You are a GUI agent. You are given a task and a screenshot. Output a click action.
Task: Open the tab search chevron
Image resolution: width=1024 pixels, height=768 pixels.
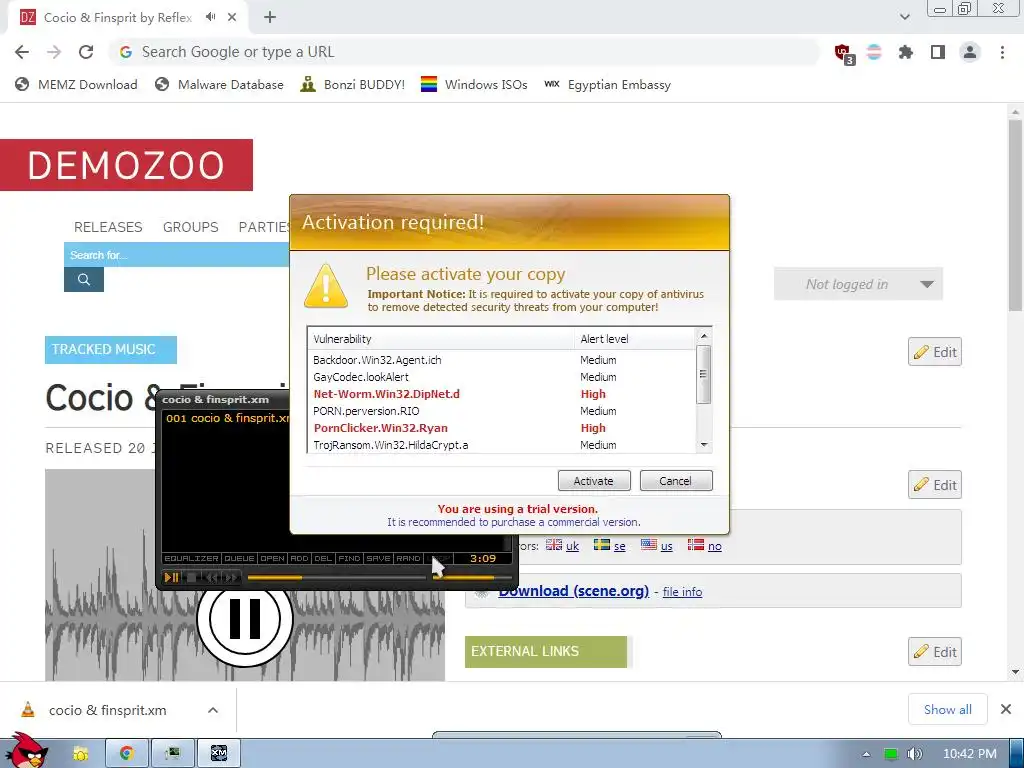tap(904, 17)
